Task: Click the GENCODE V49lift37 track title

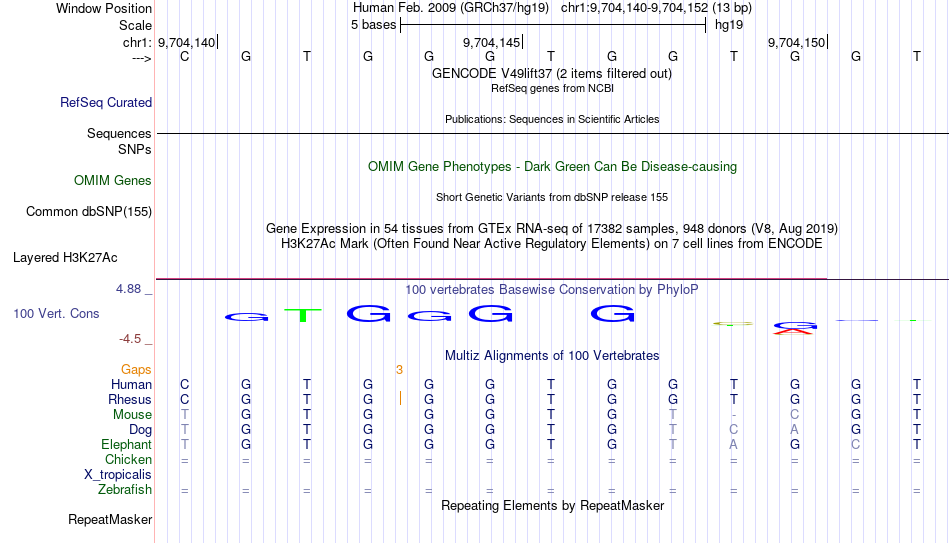Action: click(x=552, y=73)
